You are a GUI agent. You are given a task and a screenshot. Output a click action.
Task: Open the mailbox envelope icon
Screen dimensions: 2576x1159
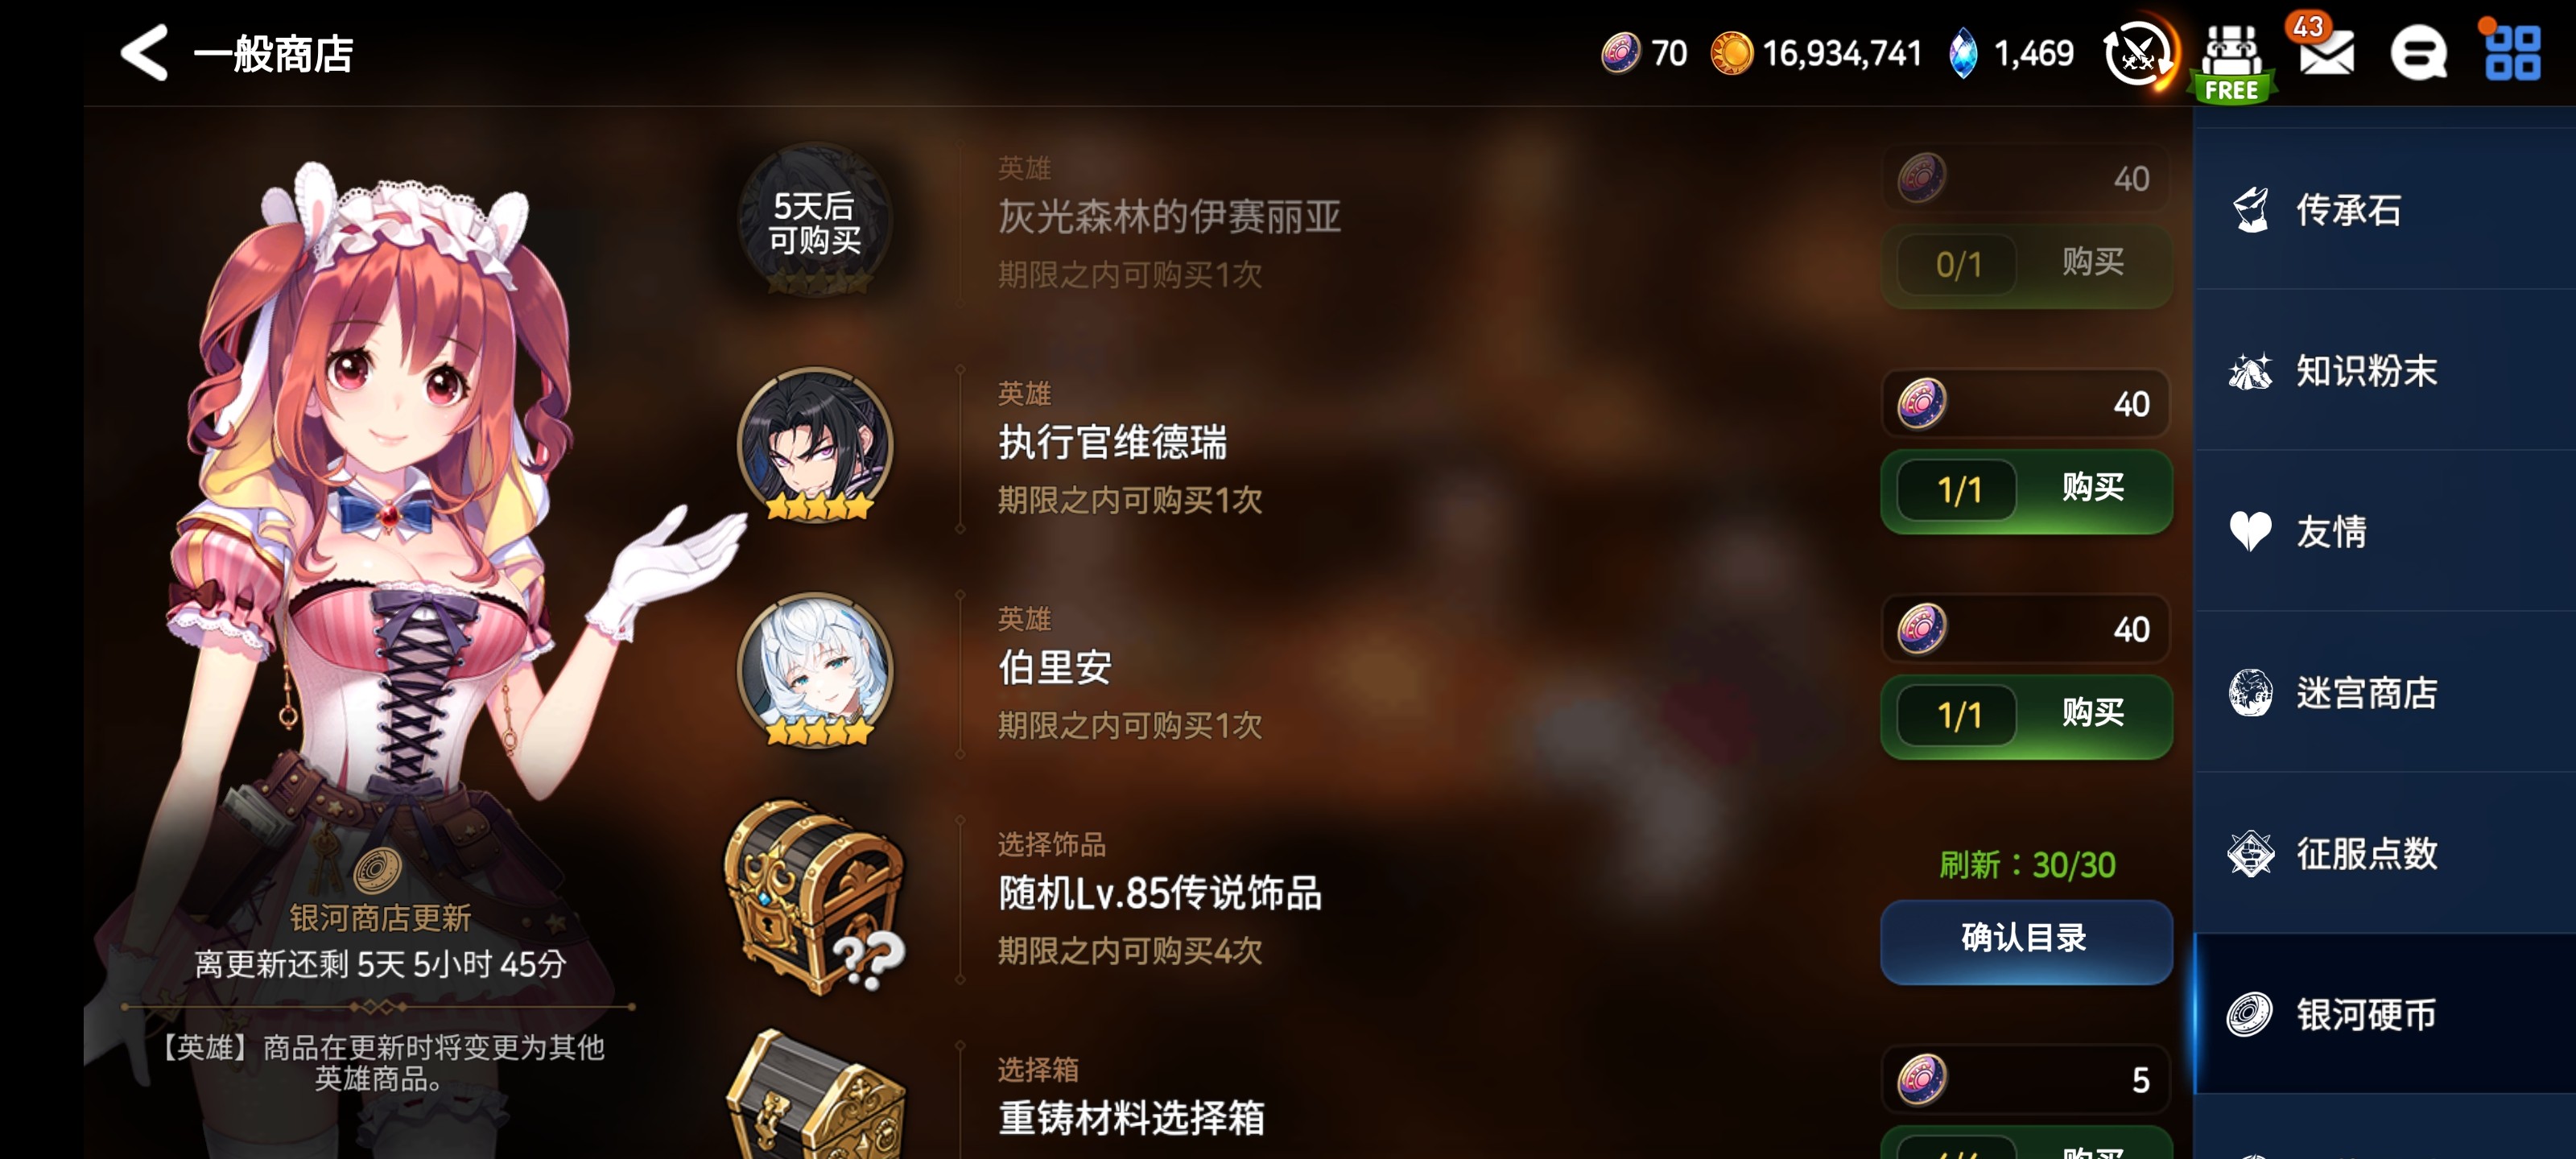(x=2326, y=53)
